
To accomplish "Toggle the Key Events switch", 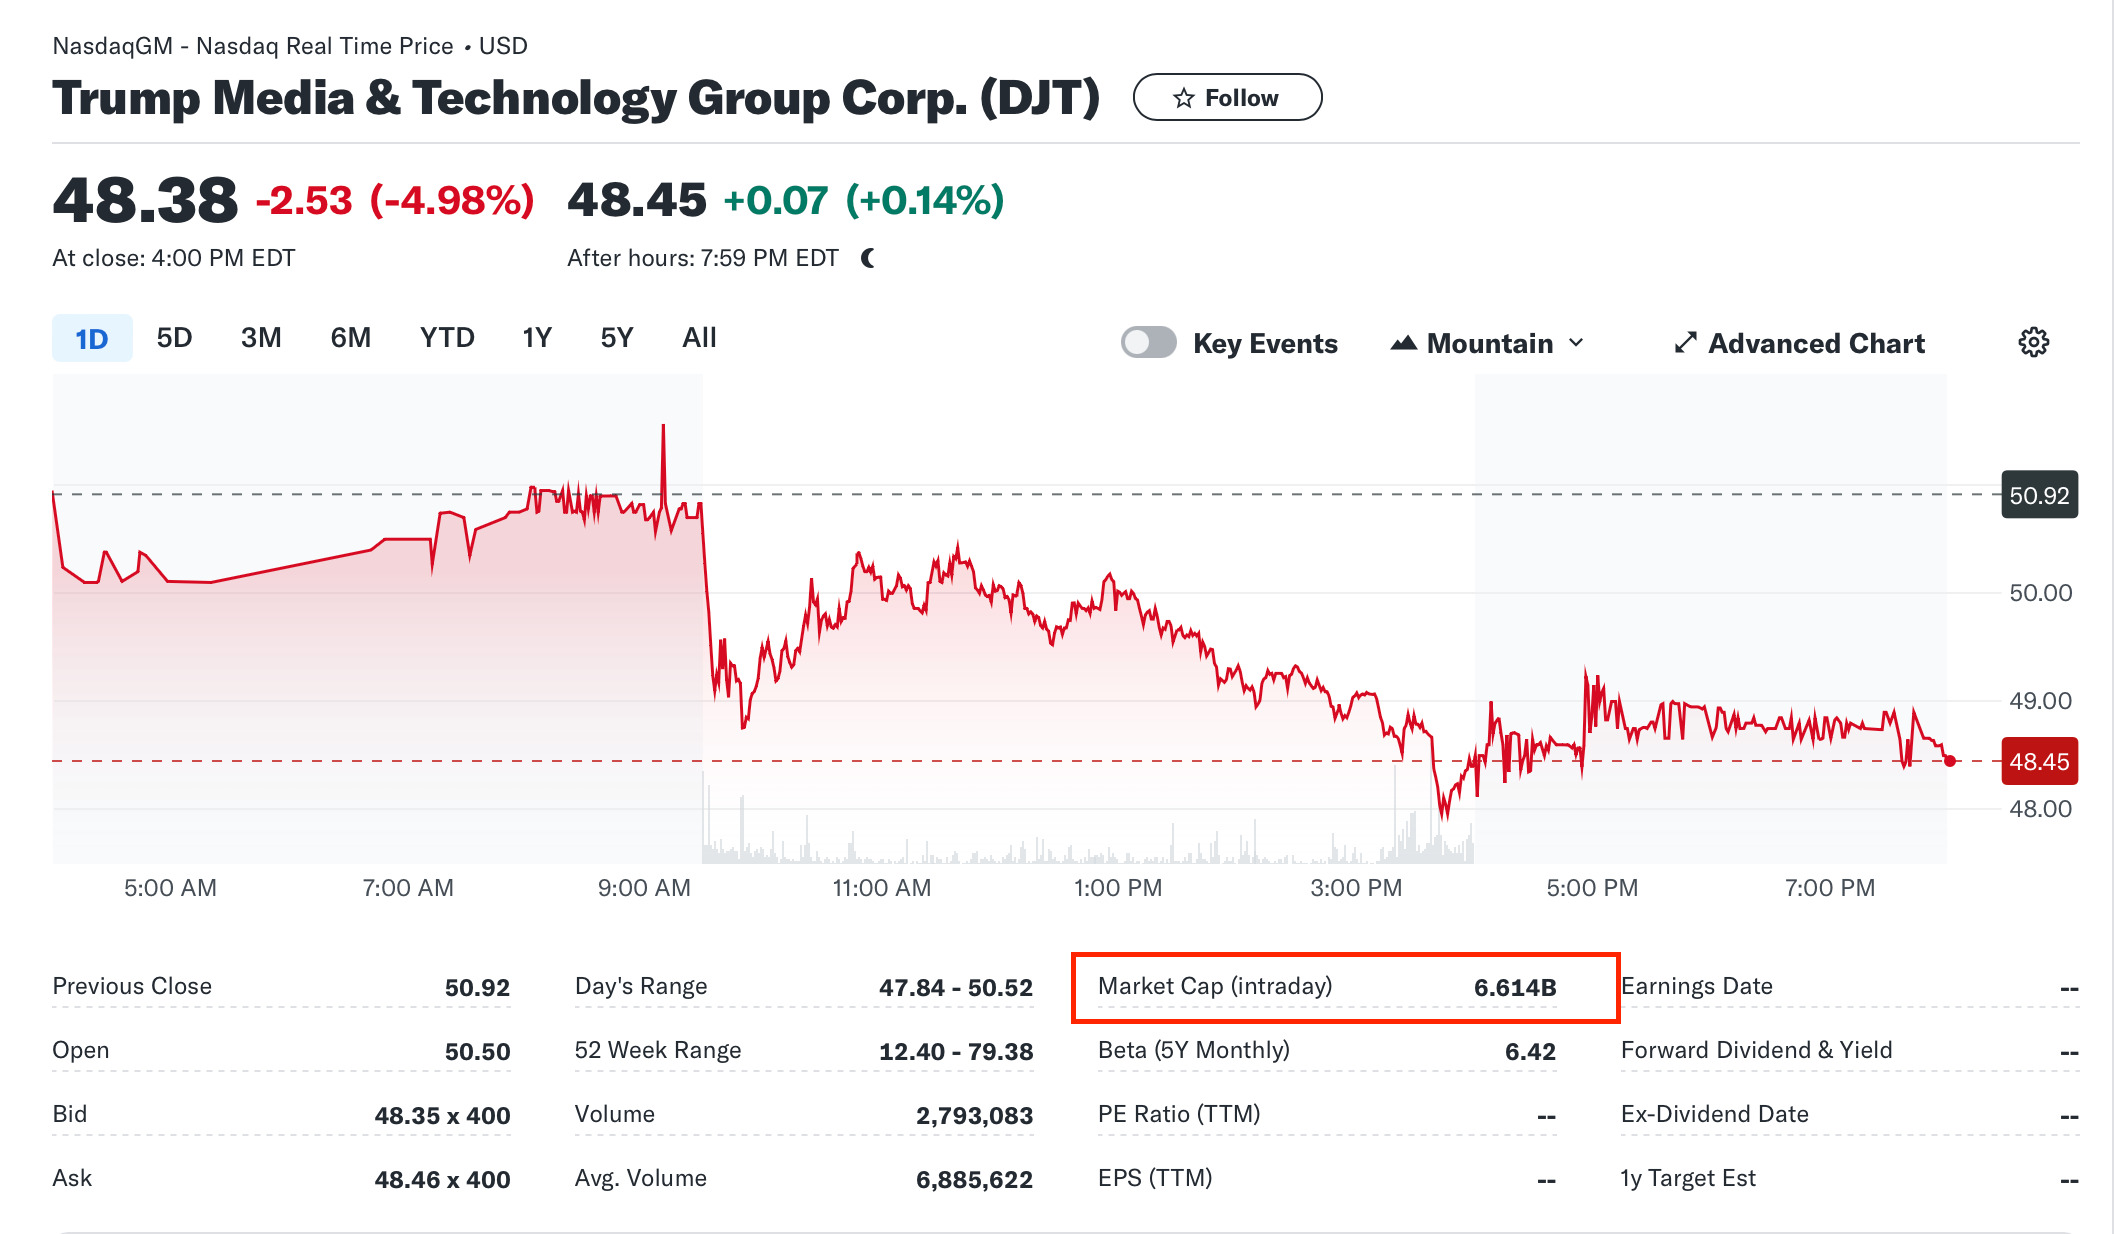I will tap(1148, 343).
